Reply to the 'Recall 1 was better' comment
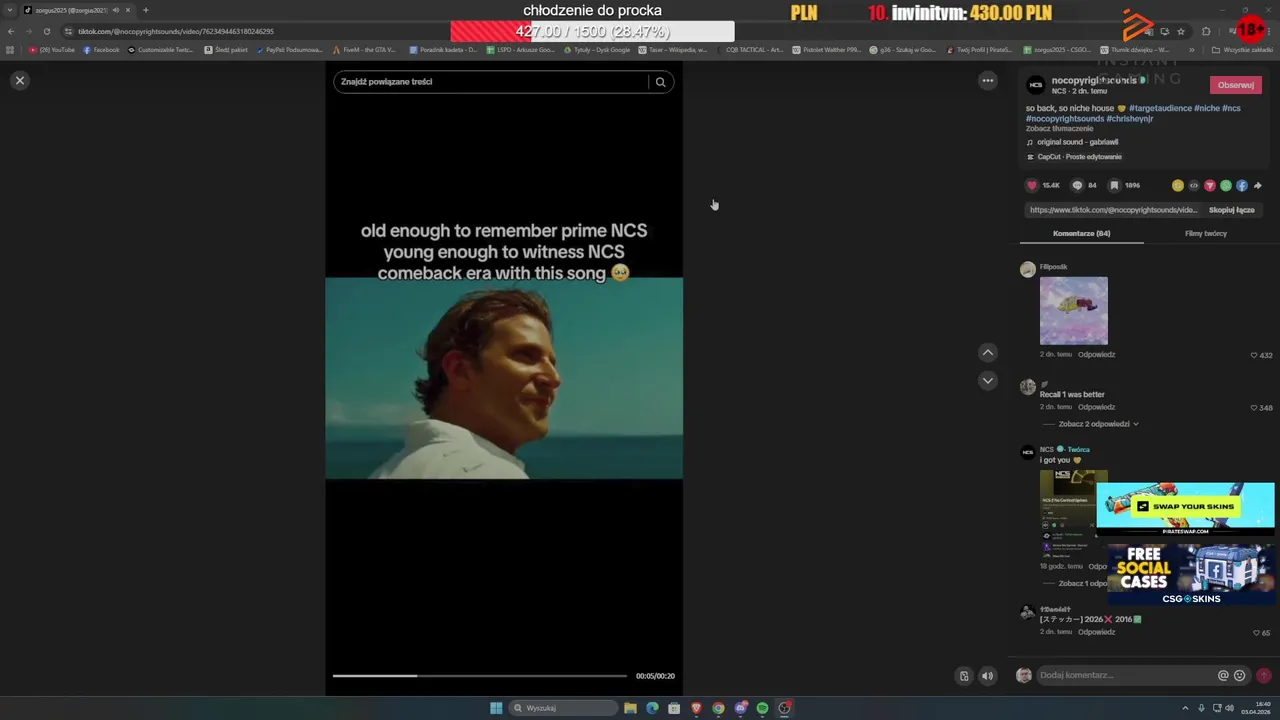 pyautogui.click(x=1096, y=407)
